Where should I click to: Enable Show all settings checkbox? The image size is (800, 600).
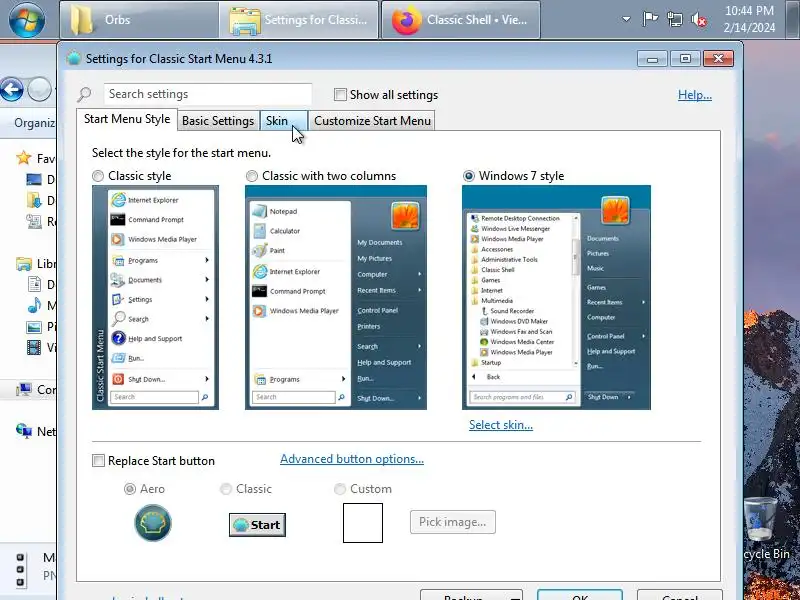340,94
